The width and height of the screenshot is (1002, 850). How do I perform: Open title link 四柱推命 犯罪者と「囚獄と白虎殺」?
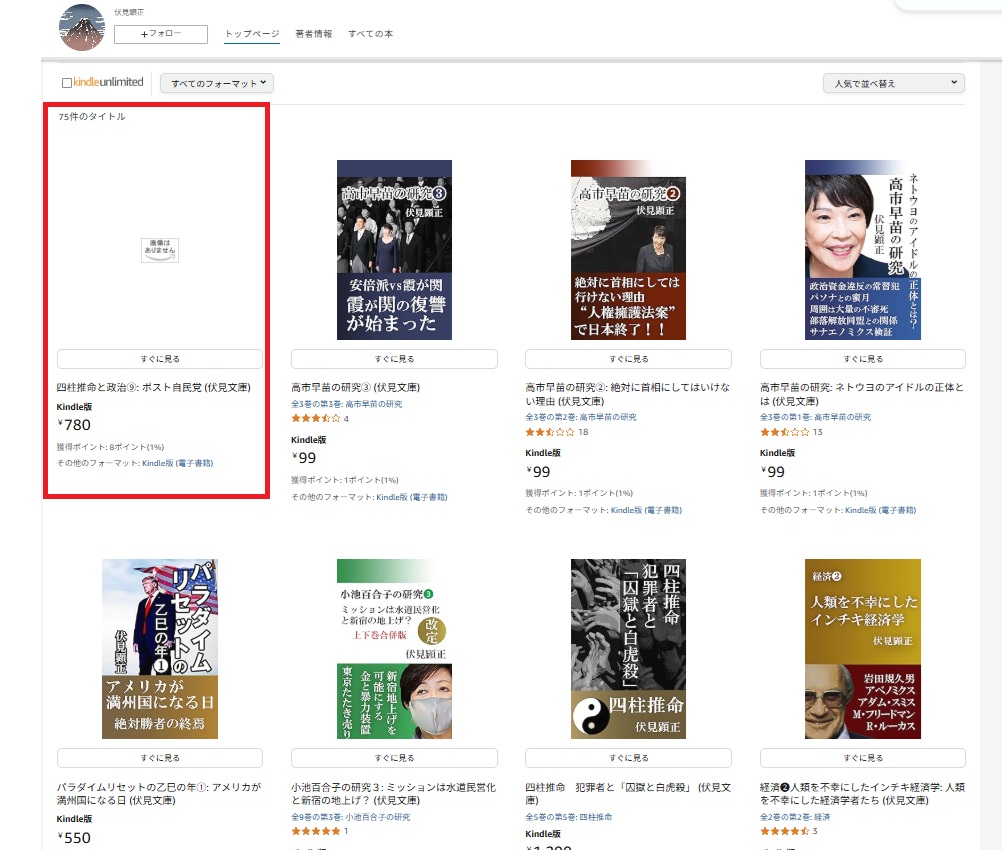coord(628,794)
